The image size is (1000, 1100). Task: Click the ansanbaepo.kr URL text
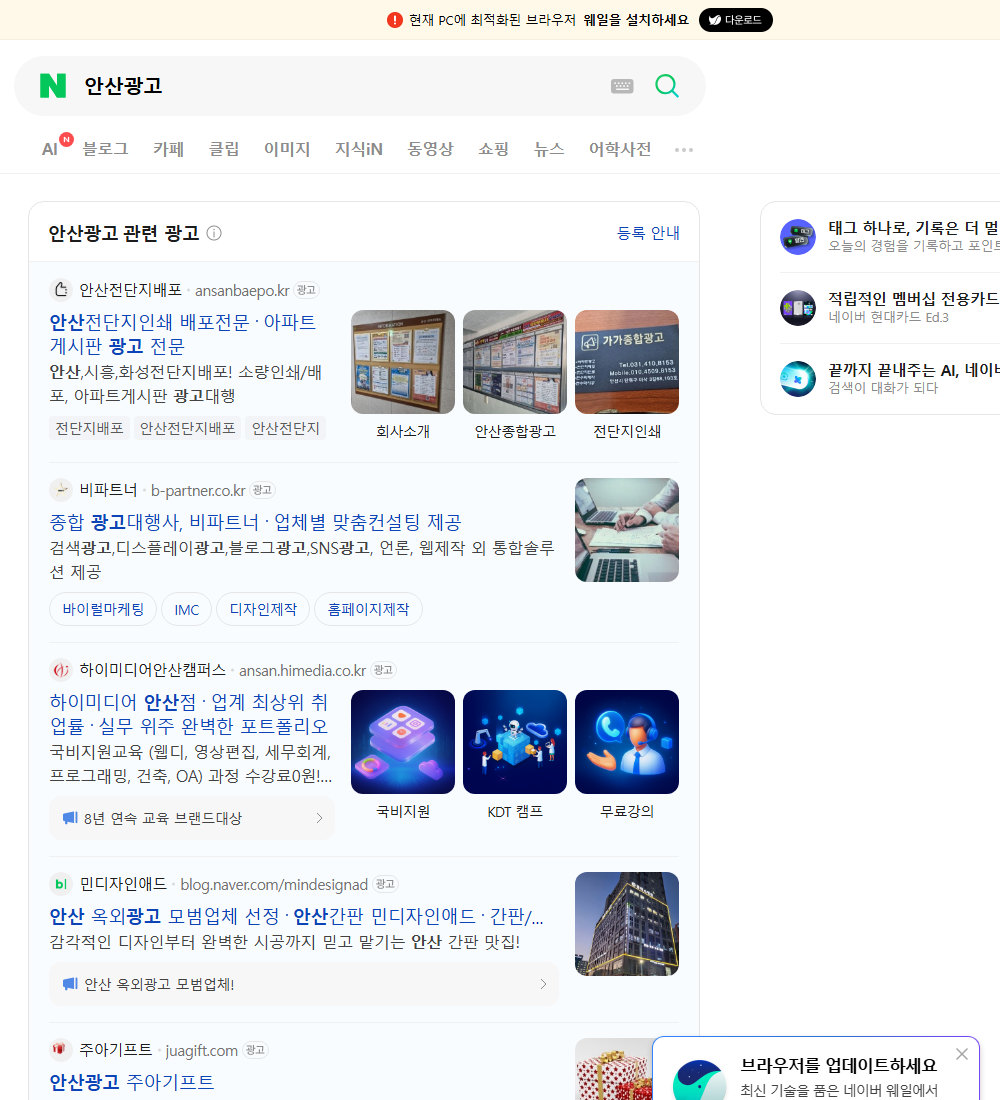(x=242, y=290)
